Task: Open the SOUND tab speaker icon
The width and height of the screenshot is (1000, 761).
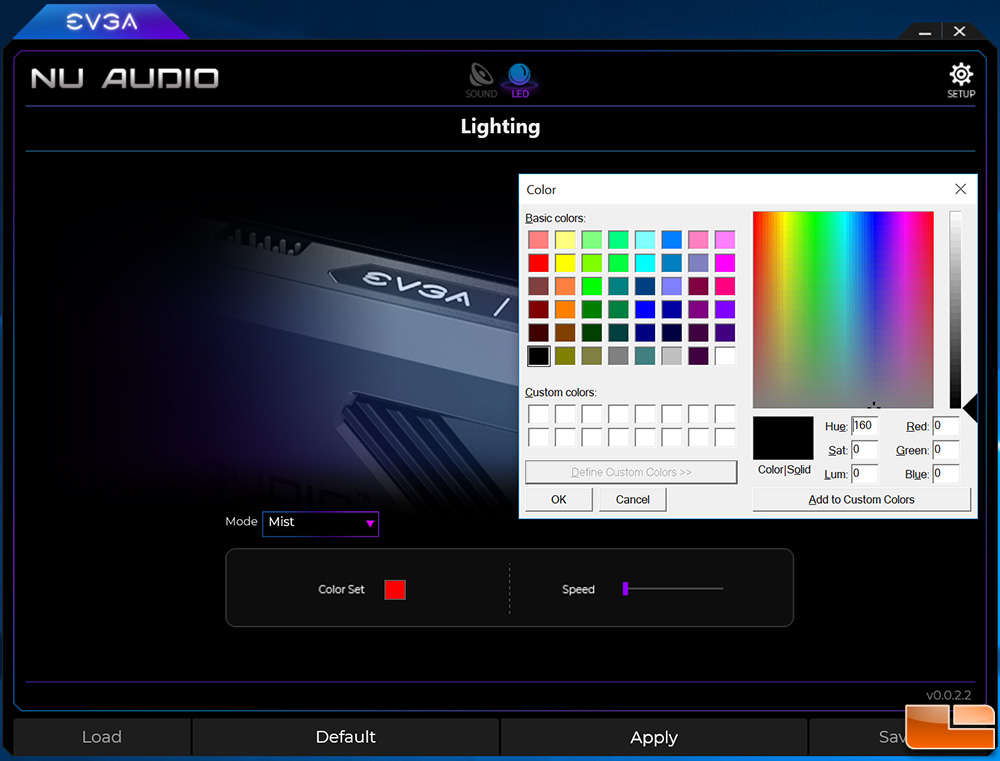Action: (481, 80)
